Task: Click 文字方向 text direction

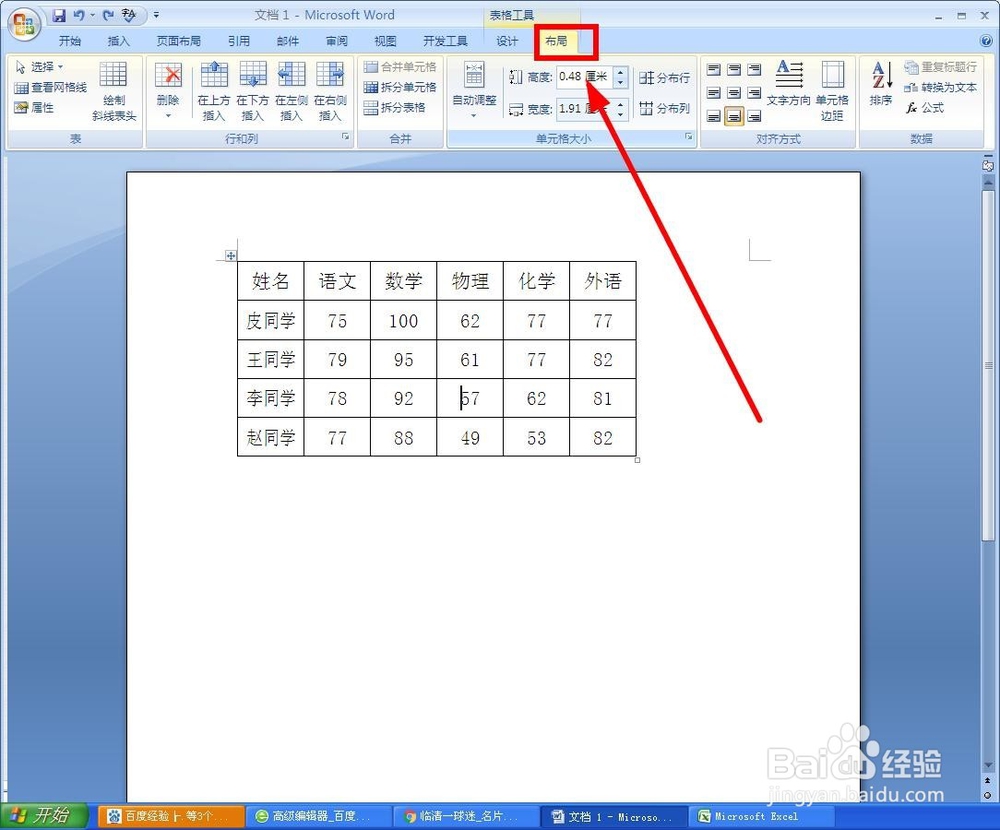Action: [x=788, y=84]
